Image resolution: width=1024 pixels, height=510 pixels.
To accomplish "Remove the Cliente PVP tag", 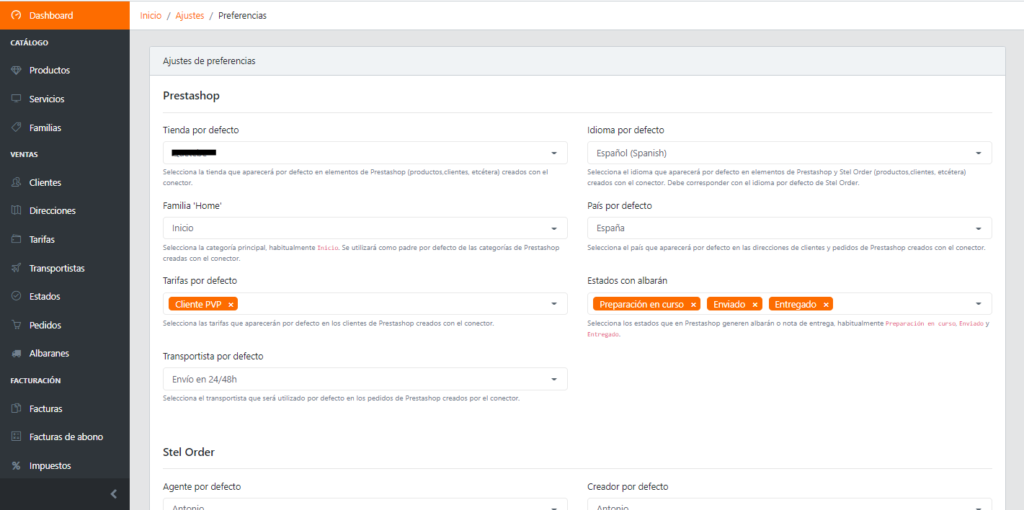I will pyautogui.click(x=231, y=304).
